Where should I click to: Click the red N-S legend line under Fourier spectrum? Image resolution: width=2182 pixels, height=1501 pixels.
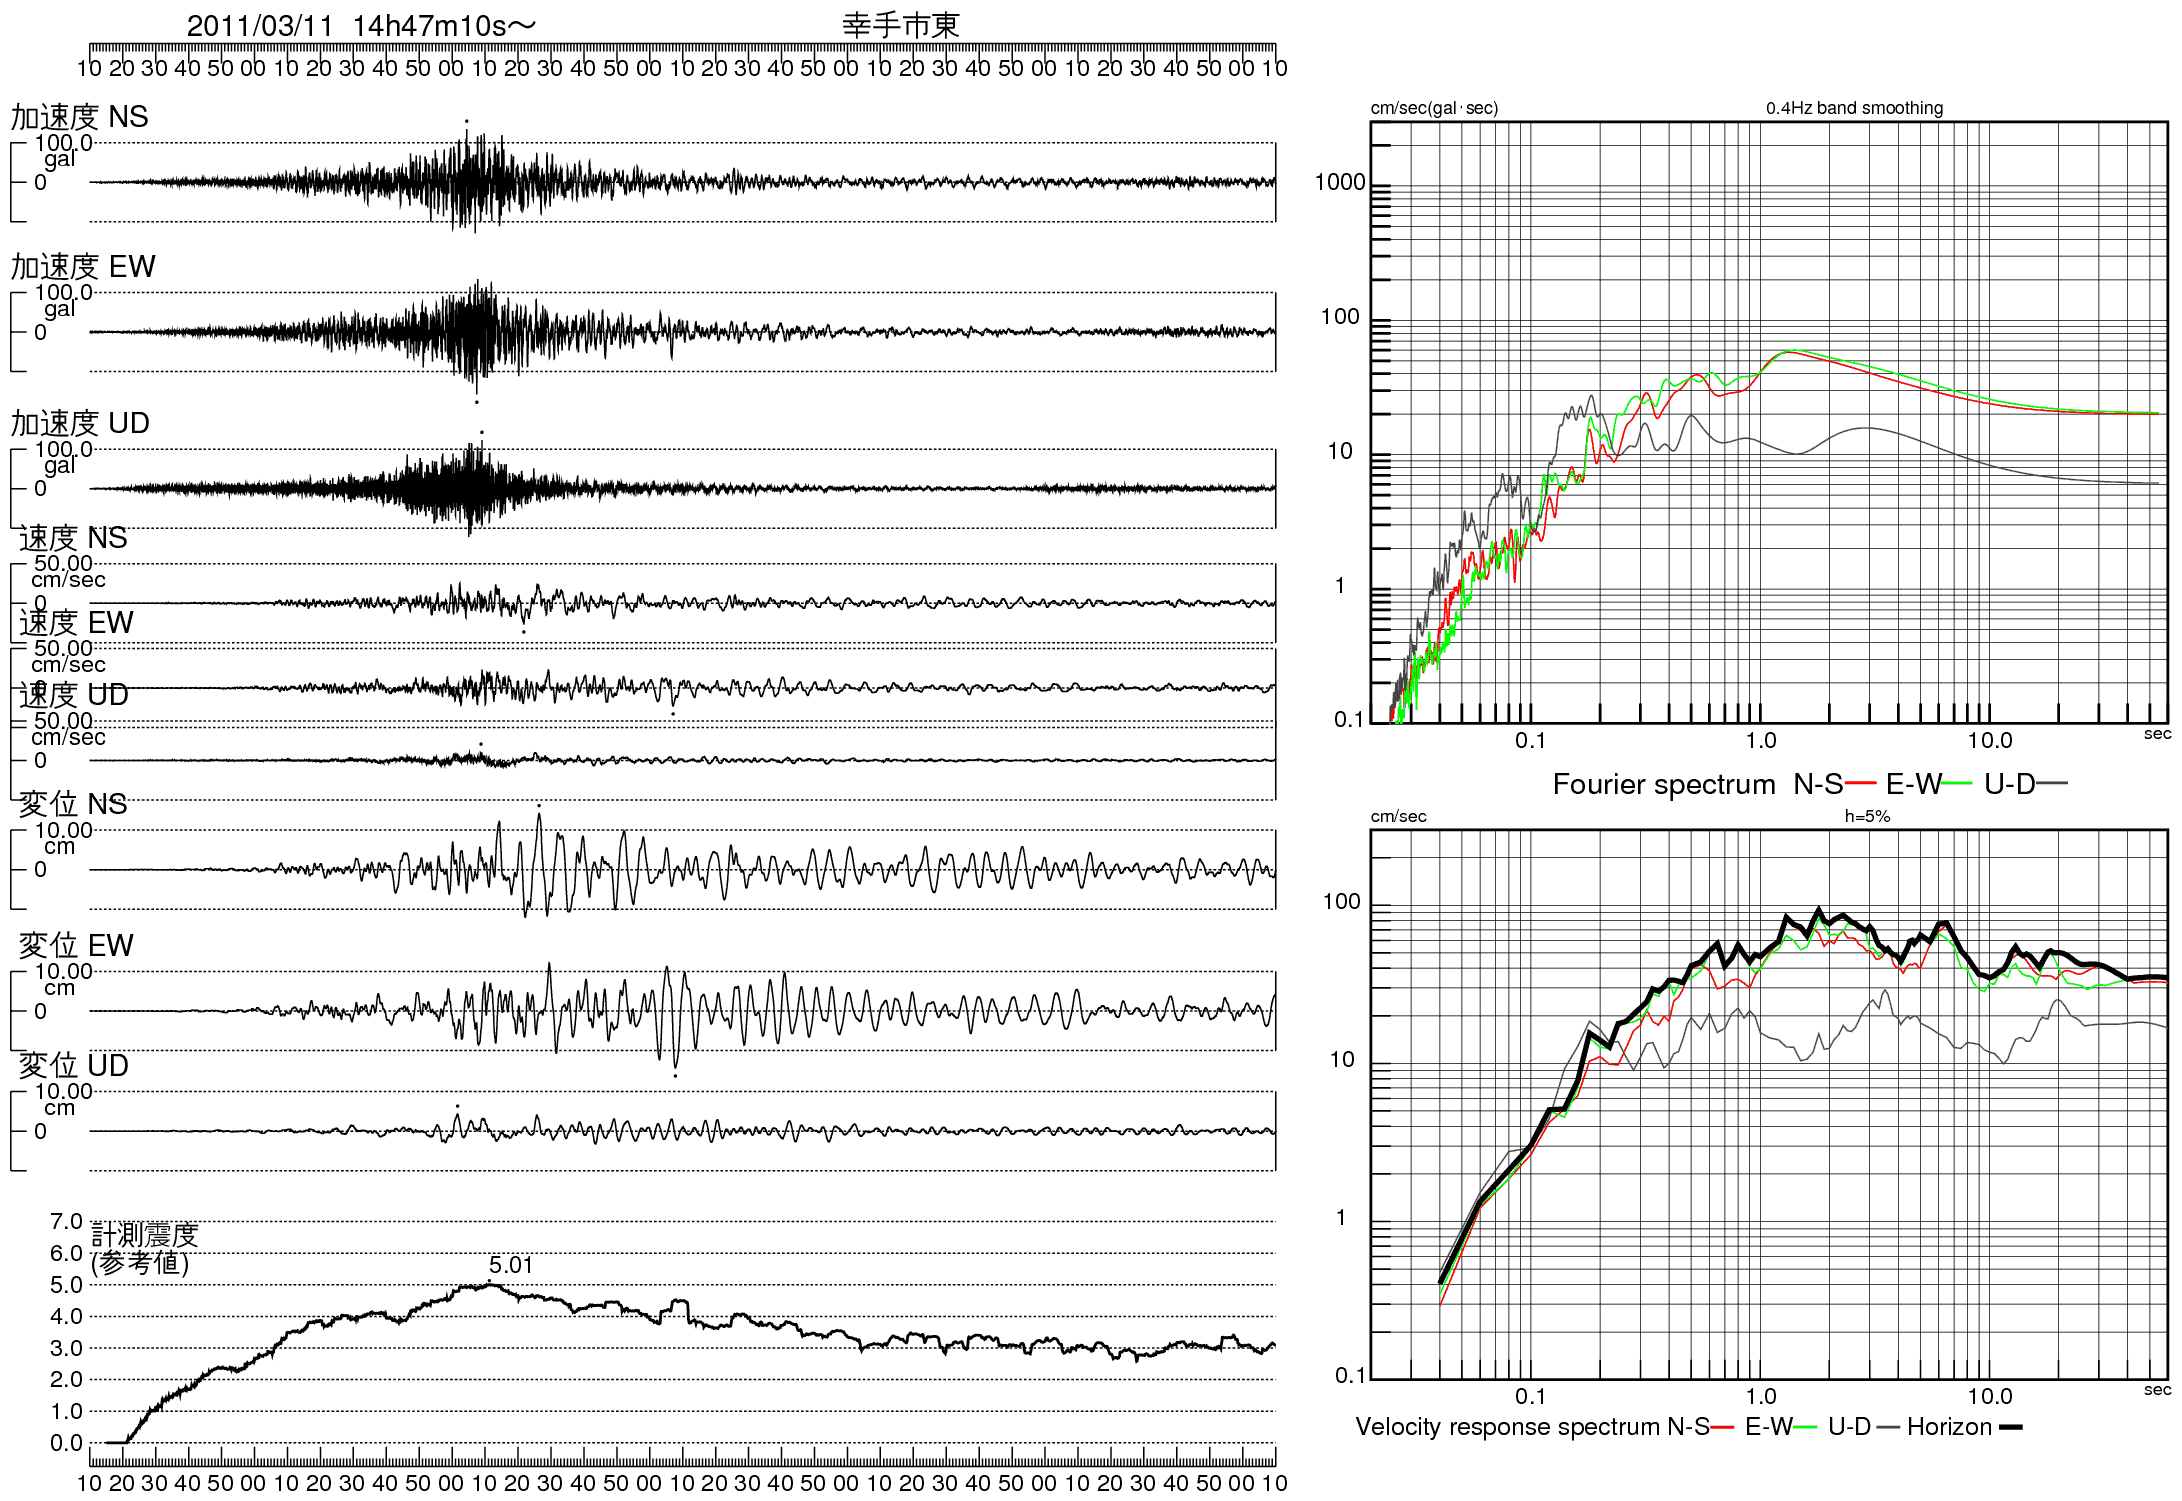tap(1860, 784)
